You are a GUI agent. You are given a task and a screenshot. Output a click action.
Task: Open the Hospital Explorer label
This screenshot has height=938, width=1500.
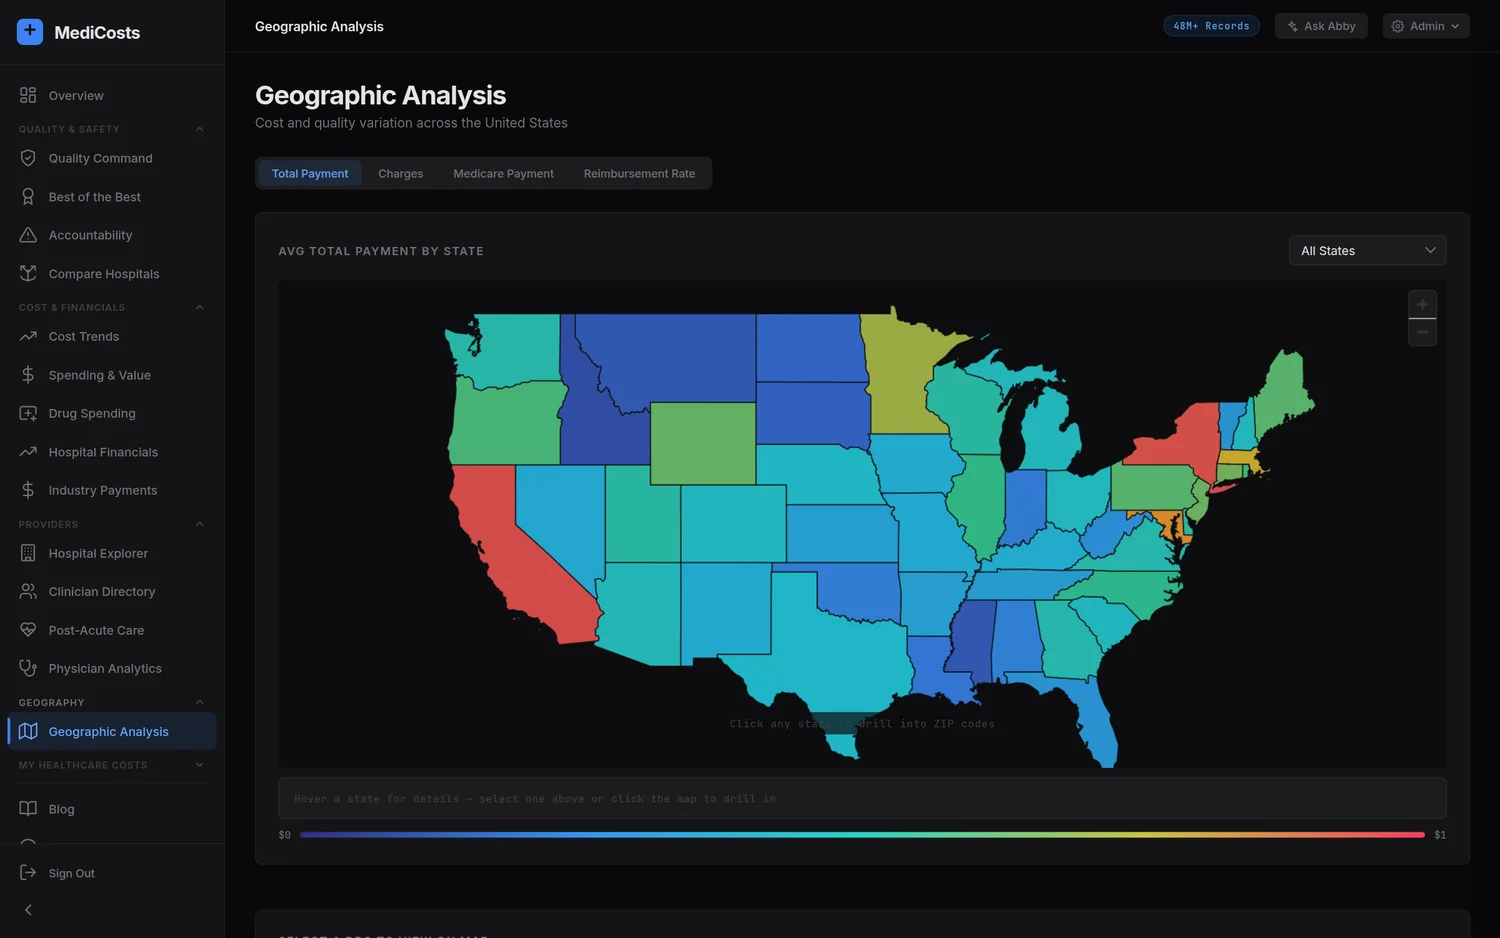98,553
